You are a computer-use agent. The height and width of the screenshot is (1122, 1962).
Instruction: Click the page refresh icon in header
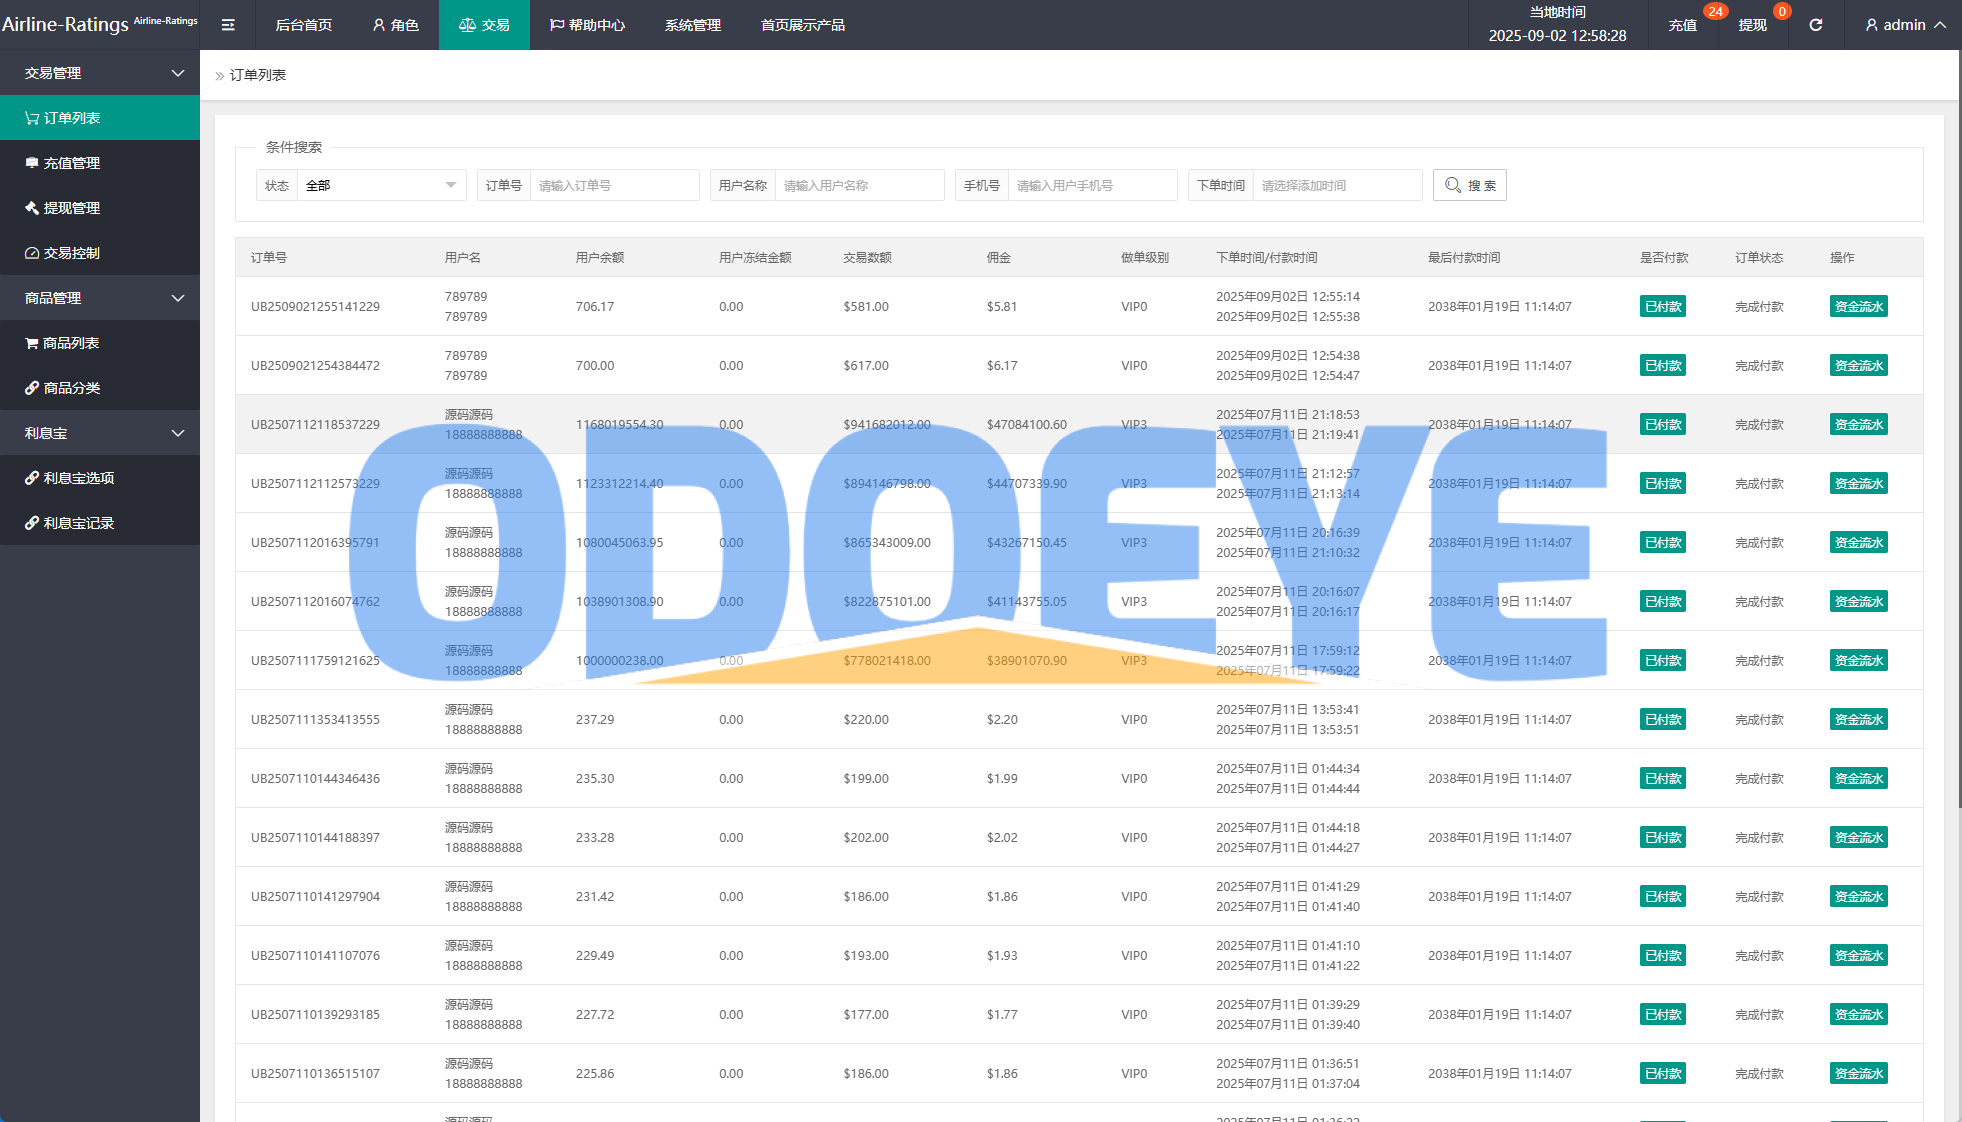pyautogui.click(x=1815, y=25)
